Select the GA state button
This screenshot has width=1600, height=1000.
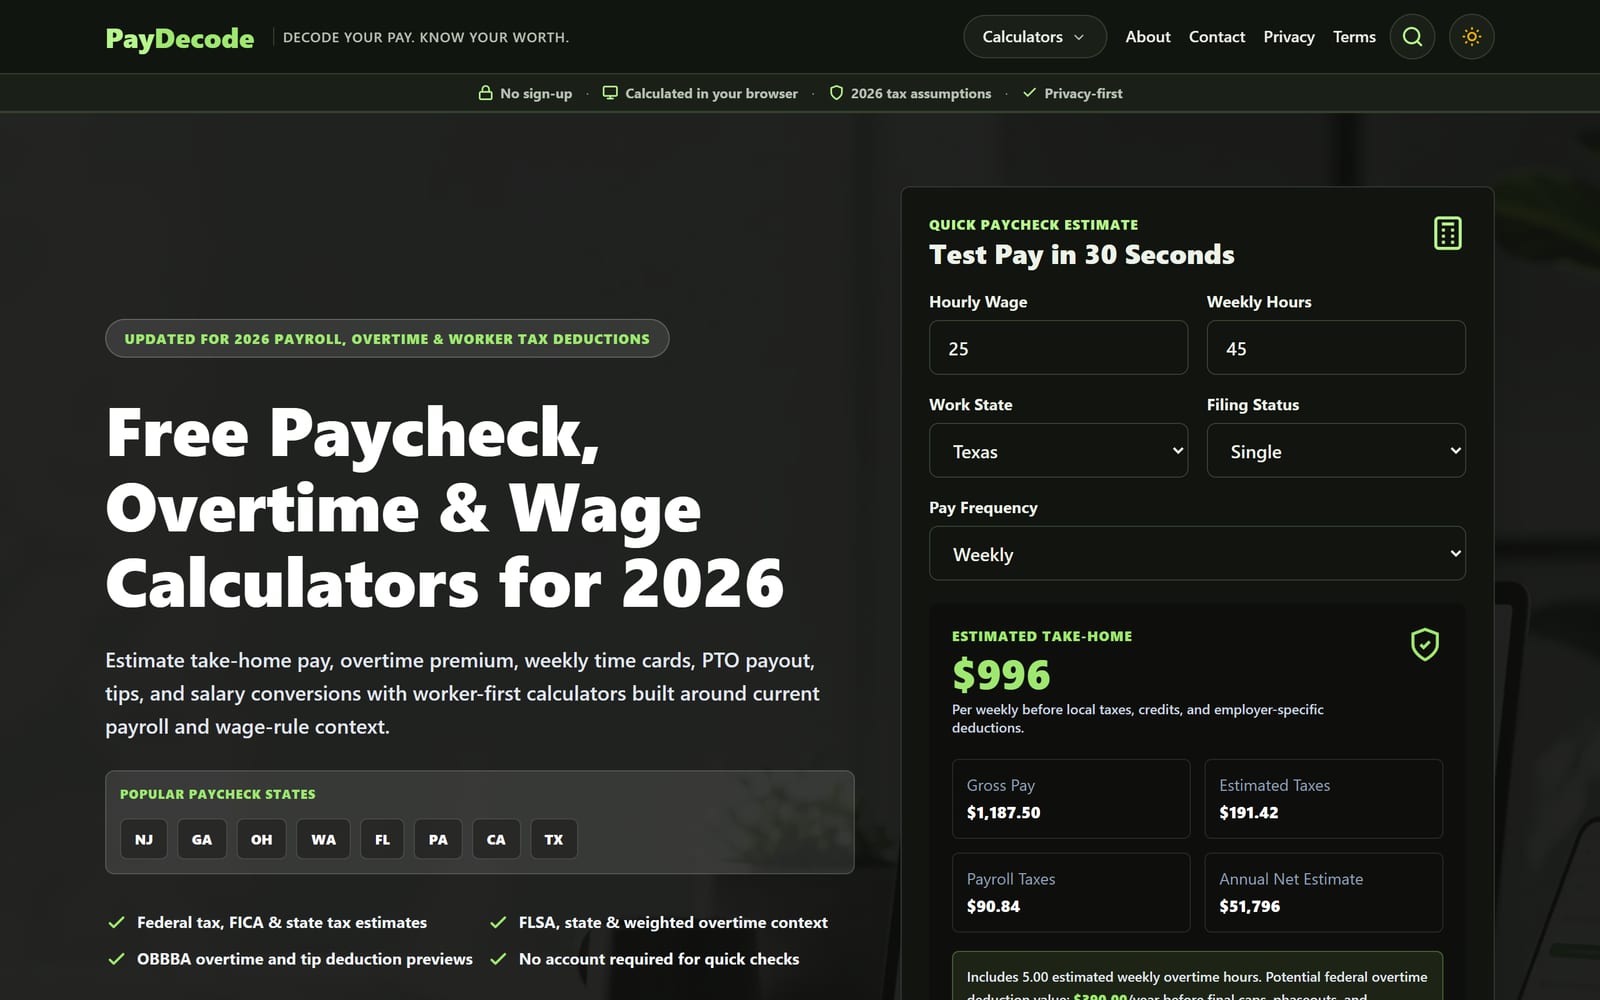(202, 839)
